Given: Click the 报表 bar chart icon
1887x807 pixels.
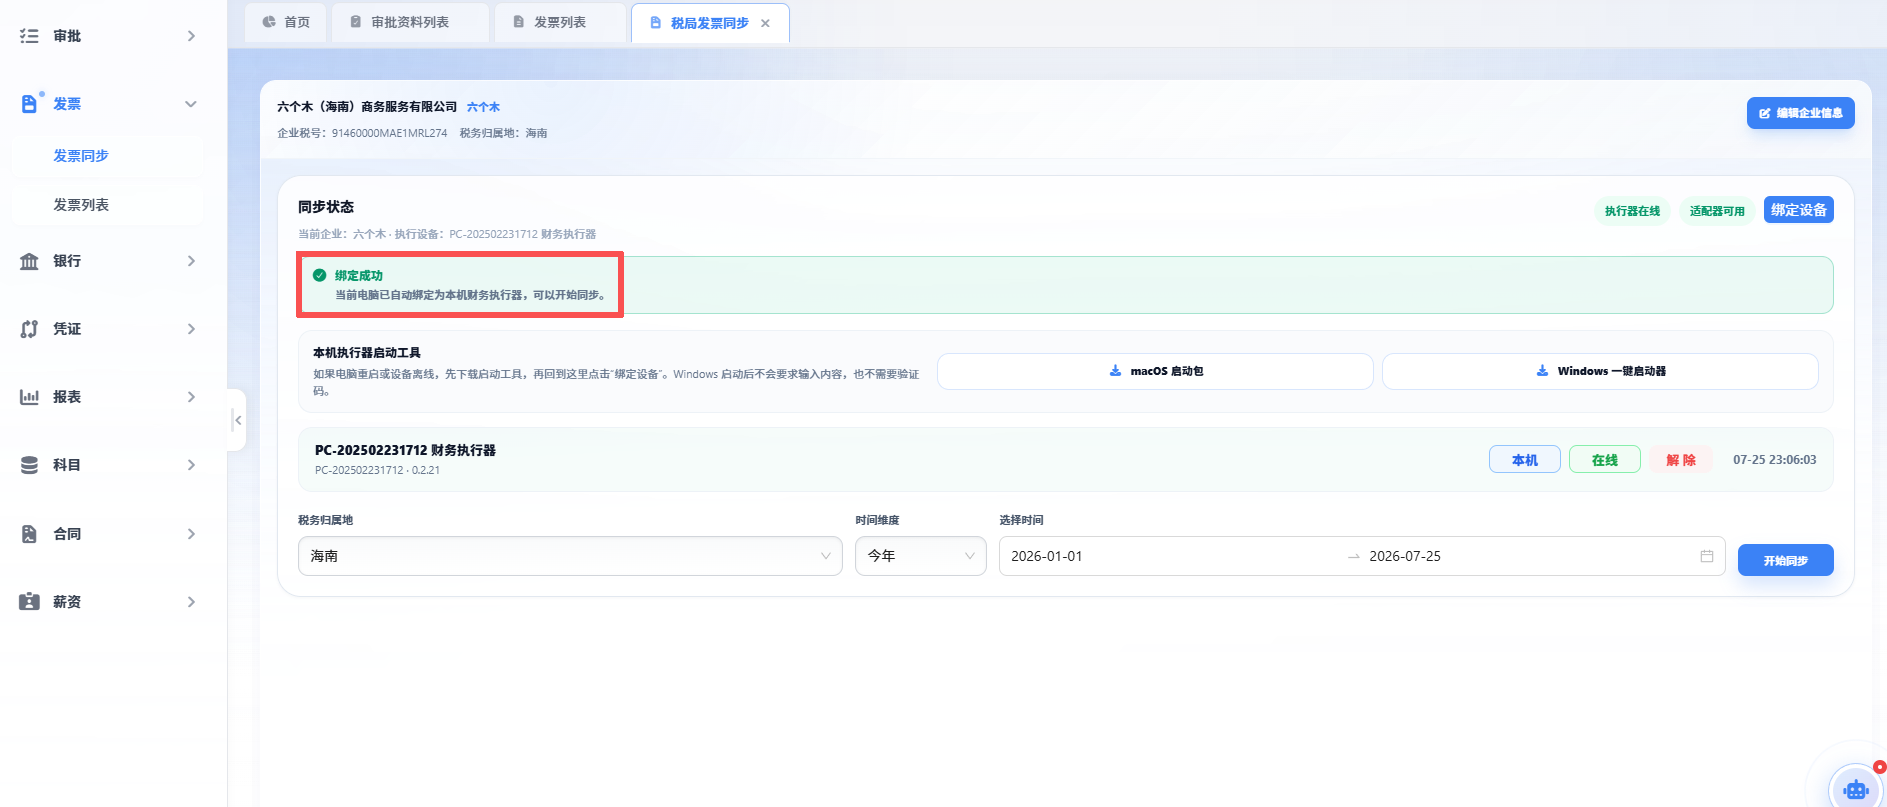Looking at the screenshot, I should point(29,397).
